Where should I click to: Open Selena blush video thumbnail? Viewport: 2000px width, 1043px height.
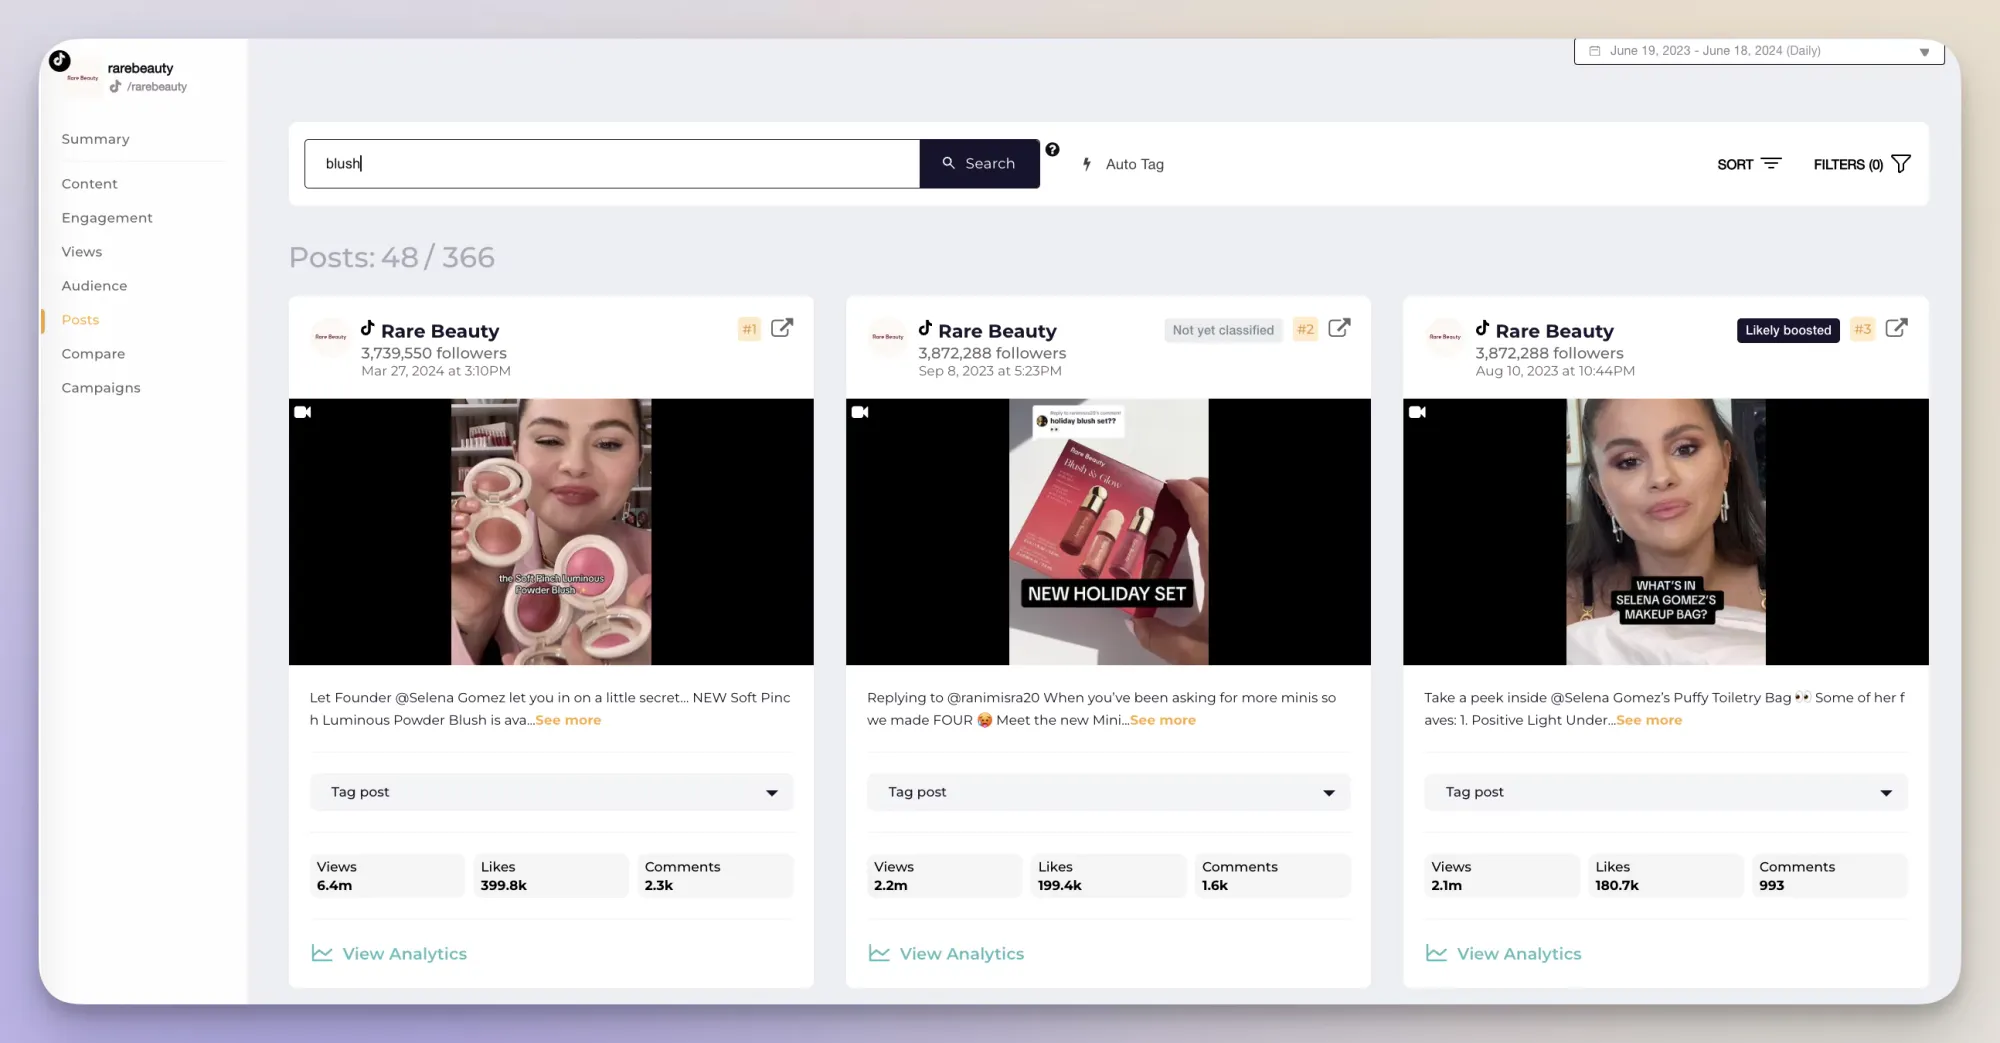coord(551,532)
